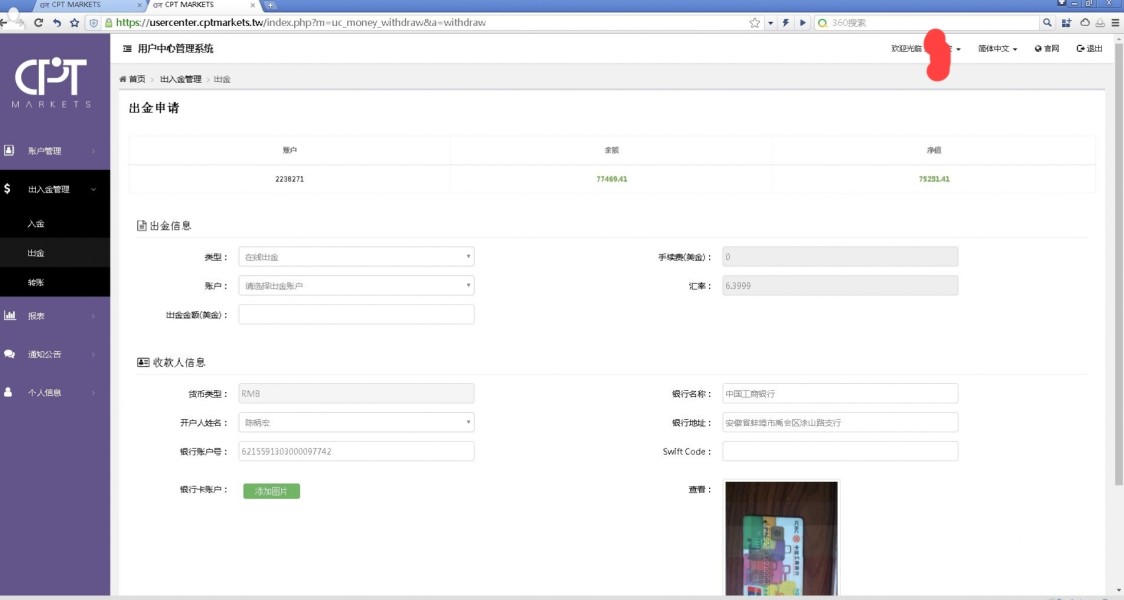Expand the 报表 sidebar section
The image size is (1124, 600).
tap(55, 315)
